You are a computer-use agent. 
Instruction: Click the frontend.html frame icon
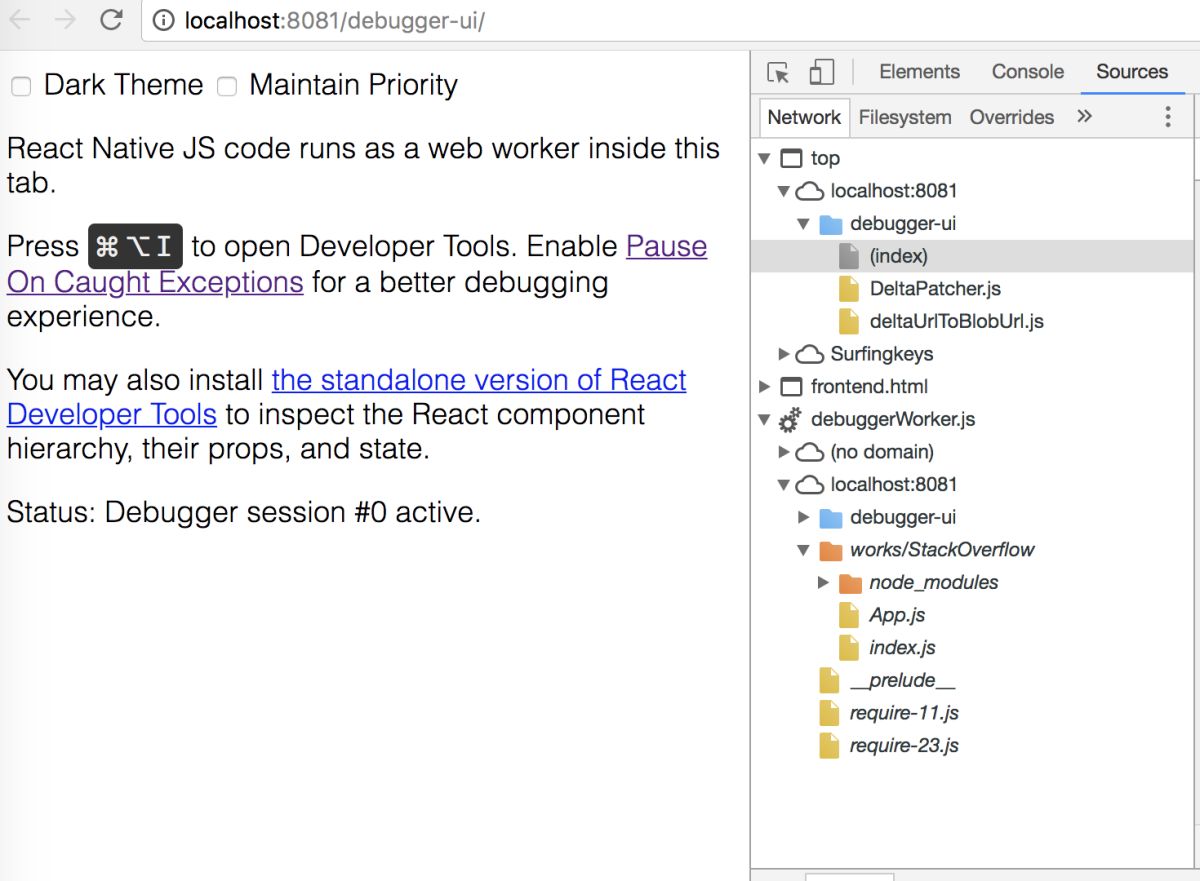coord(791,387)
